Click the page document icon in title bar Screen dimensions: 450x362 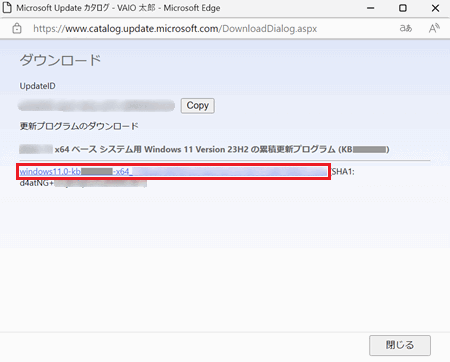[7, 8]
